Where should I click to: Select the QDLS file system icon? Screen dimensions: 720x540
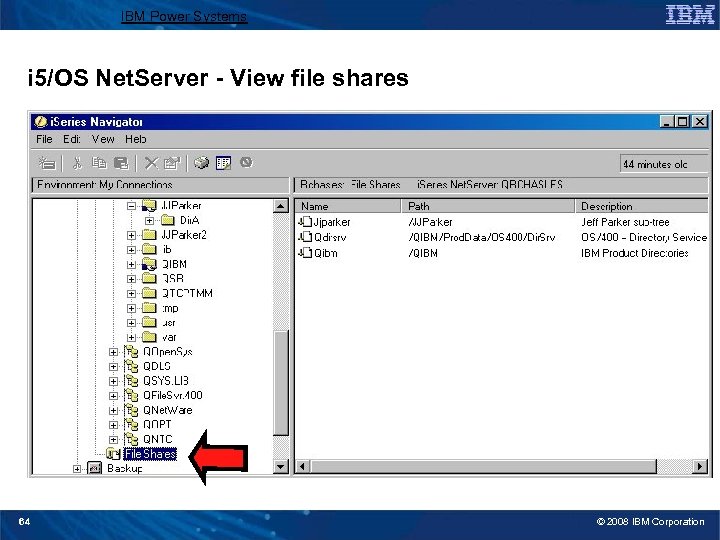[131, 366]
